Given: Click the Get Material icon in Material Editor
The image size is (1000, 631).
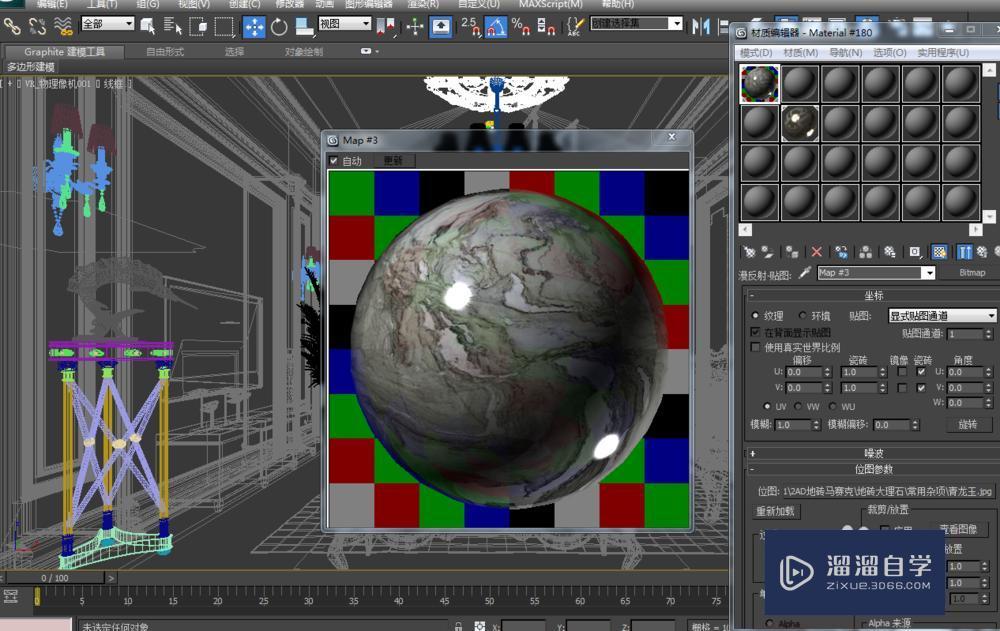Looking at the screenshot, I should tap(750, 250).
